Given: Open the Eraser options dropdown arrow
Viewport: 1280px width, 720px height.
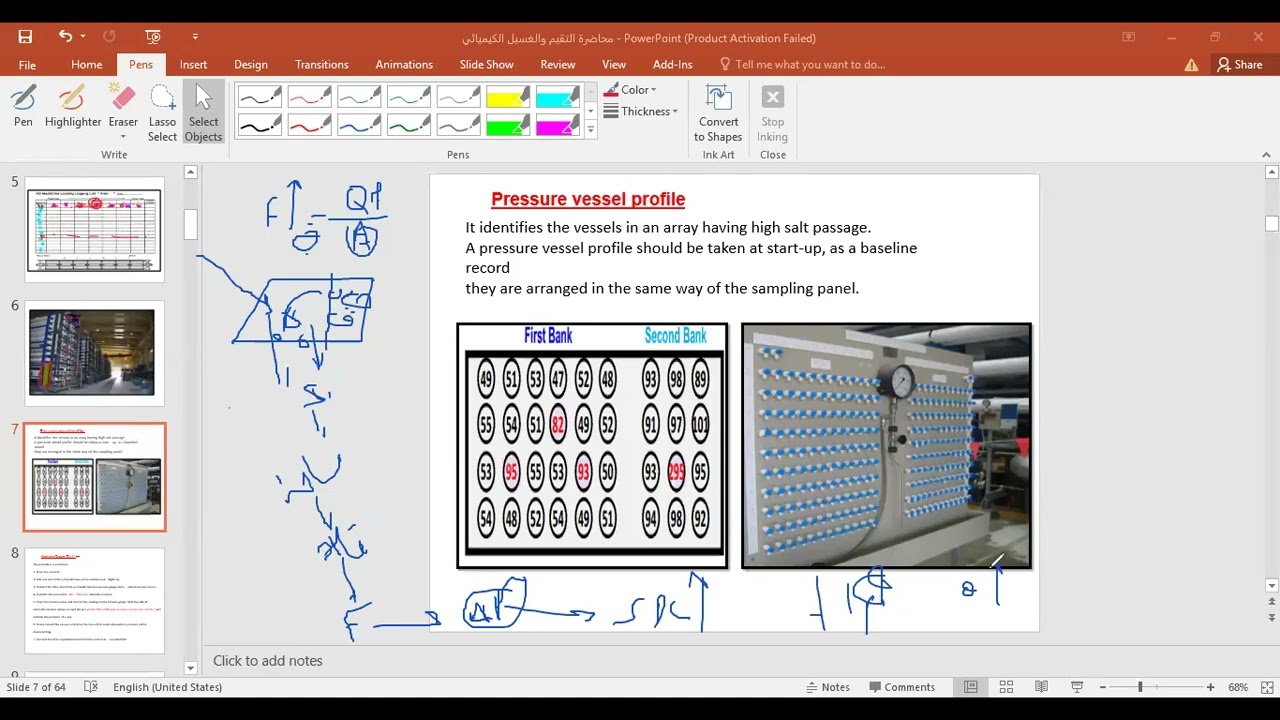Looking at the screenshot, I should 123,137.
